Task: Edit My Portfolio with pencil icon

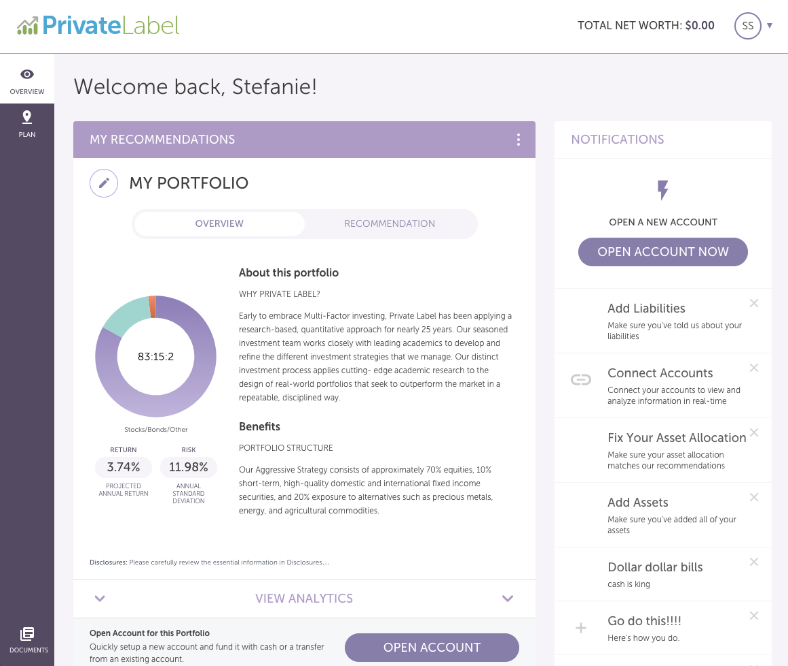Action: coord(104,183)
